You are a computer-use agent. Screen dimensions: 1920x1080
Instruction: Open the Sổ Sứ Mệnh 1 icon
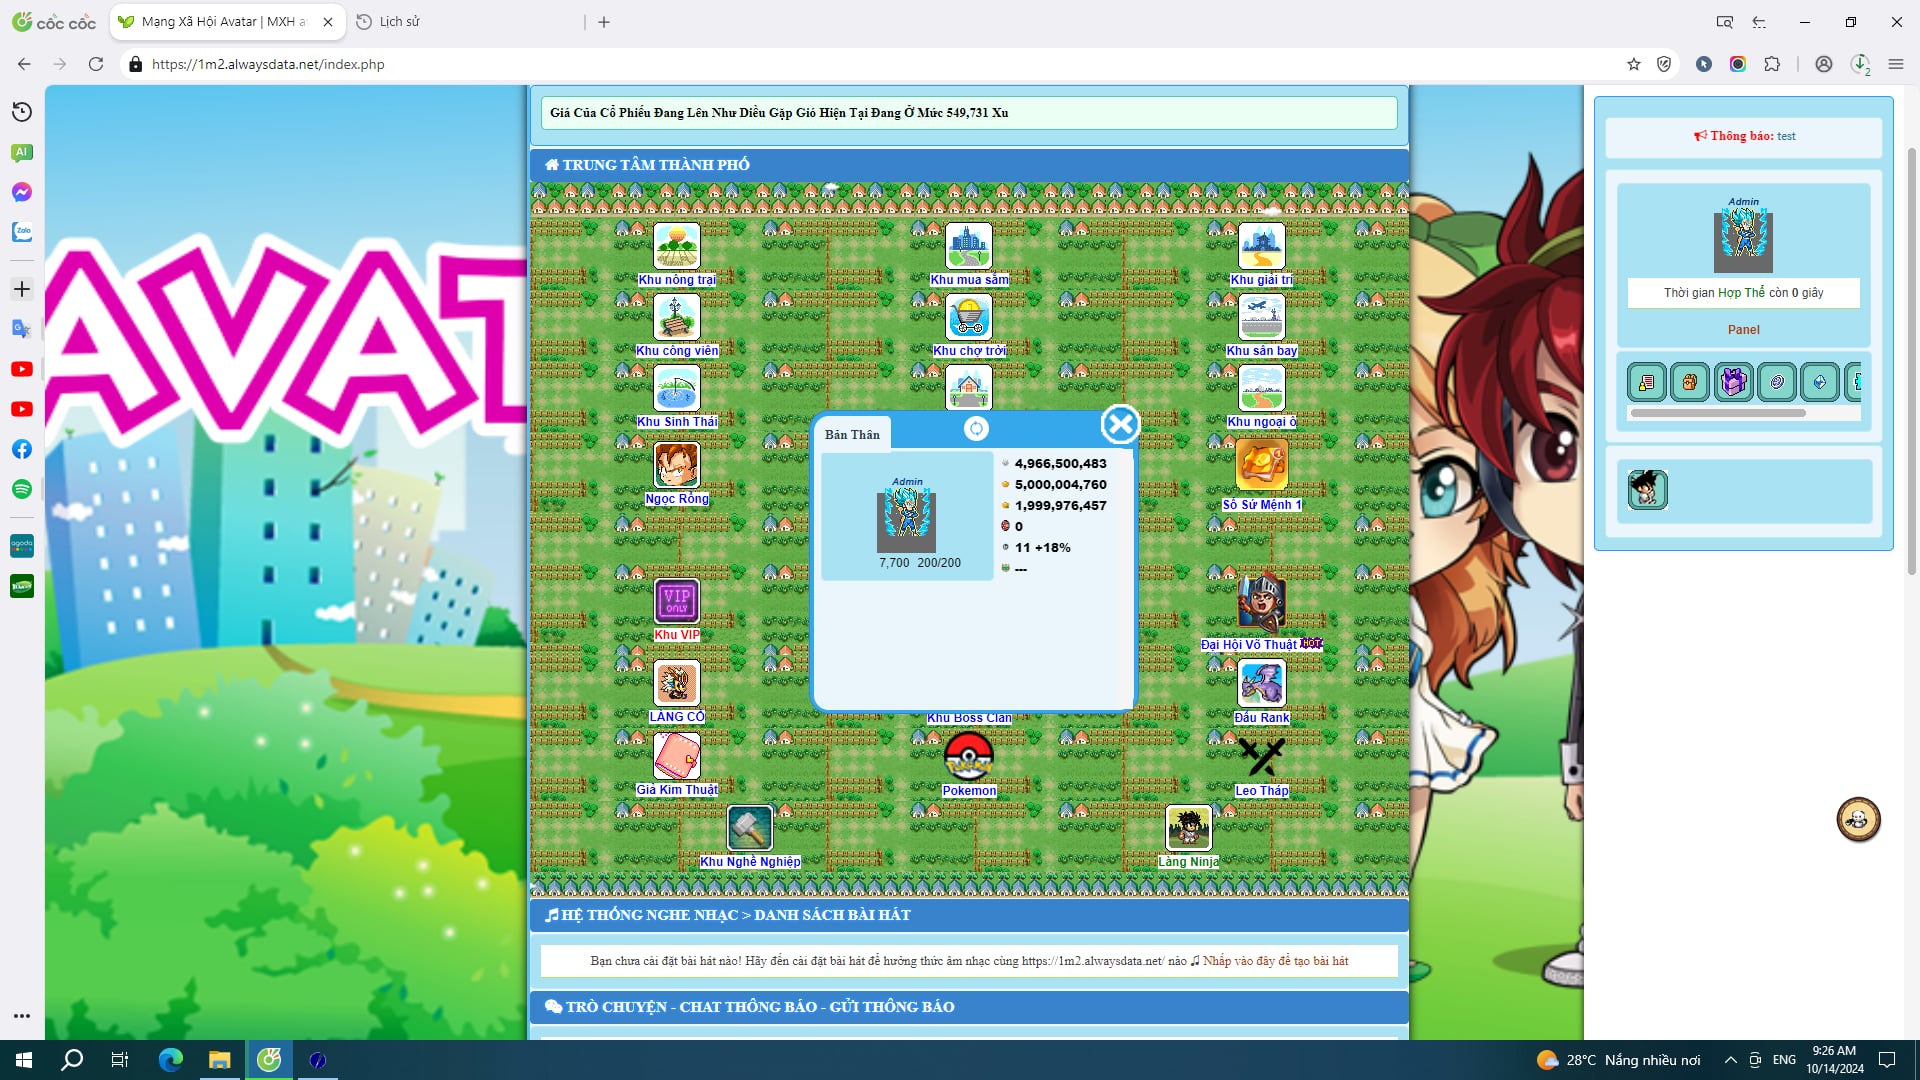1261,465
